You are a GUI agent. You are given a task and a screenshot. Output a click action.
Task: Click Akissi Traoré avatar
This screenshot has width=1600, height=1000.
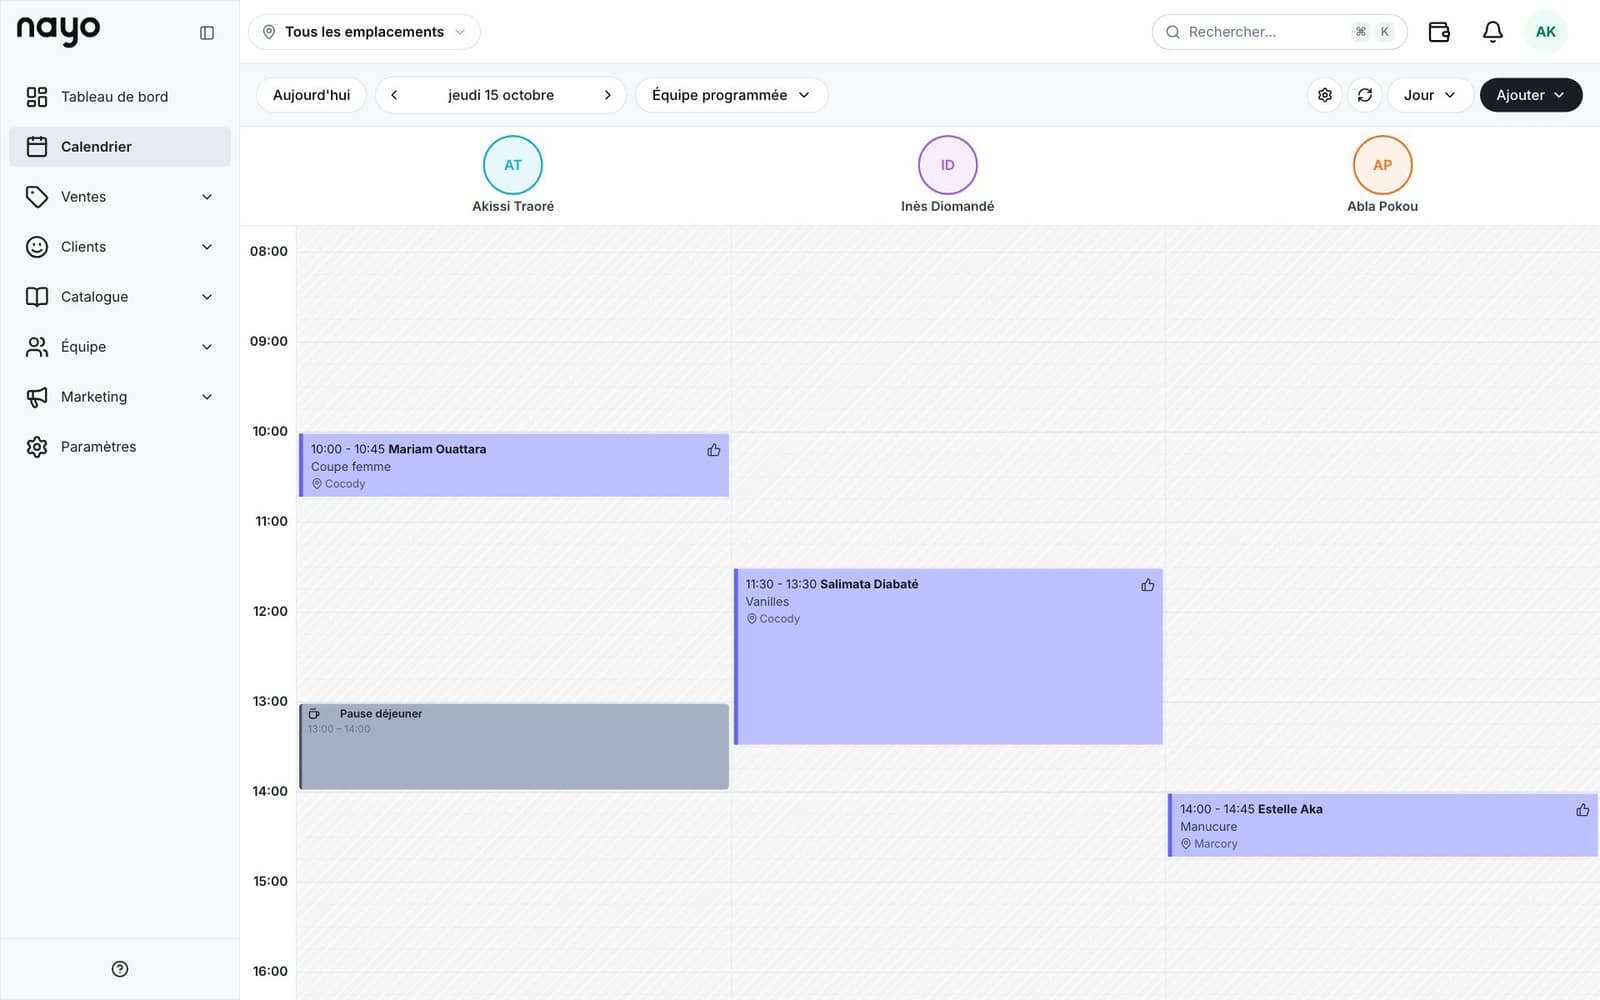pos(513,165)
